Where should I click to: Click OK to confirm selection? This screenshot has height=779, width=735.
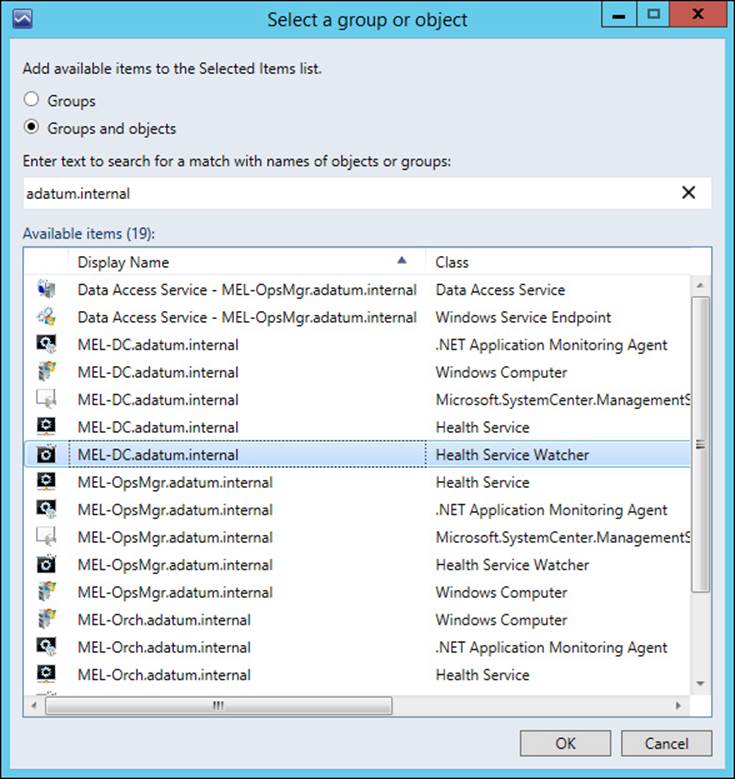click(566, 743)
